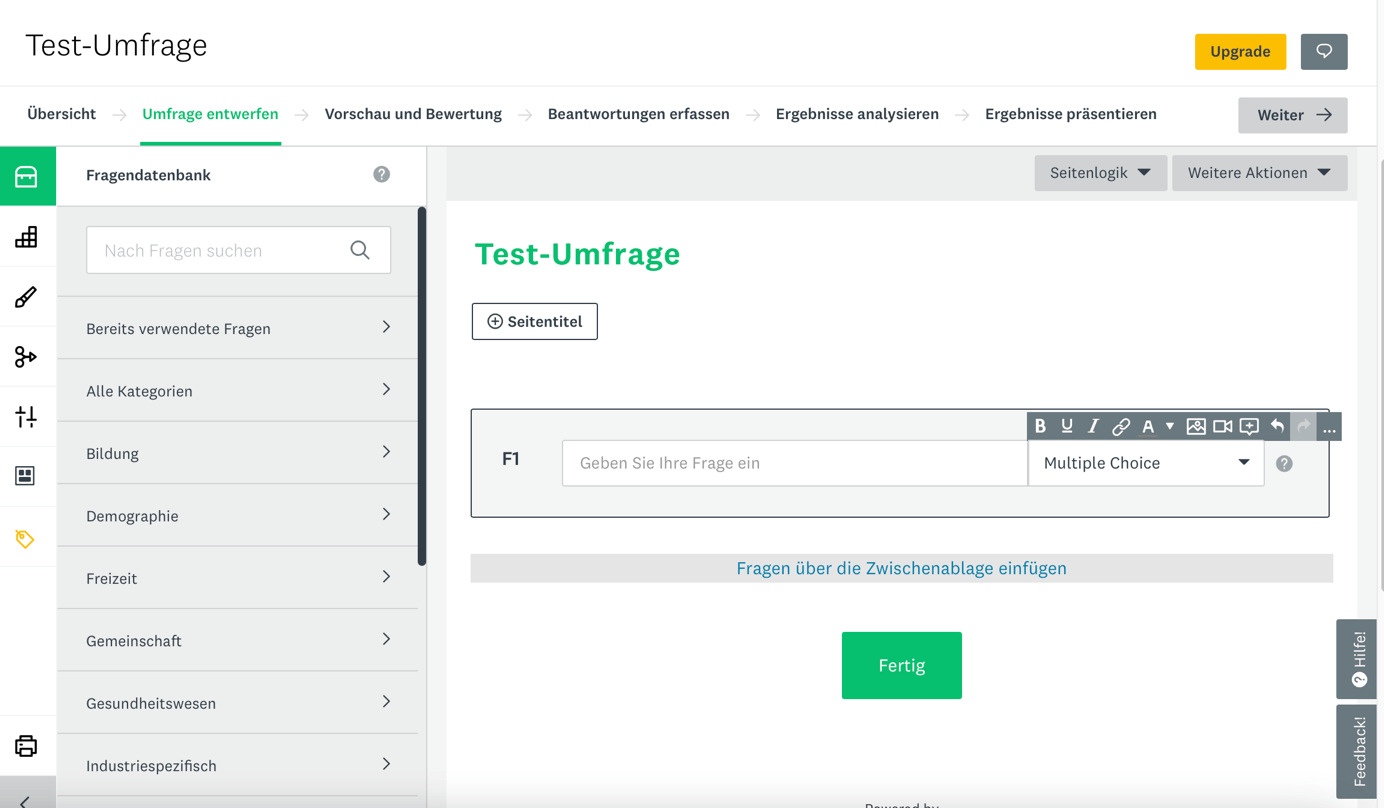Open the Multiple Choice question type dropdown
Viewport: 1384px width, 808px height.
pos(1145,463)
